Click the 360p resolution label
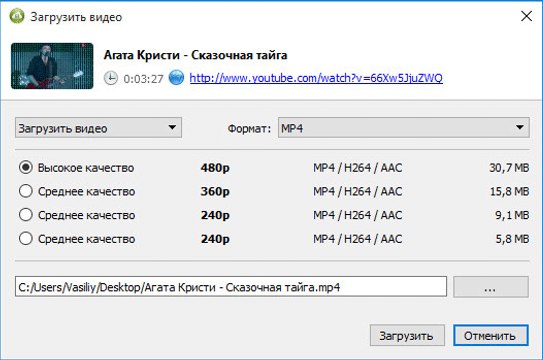Screen dimensions: 543x360 [x=215, y=192]
